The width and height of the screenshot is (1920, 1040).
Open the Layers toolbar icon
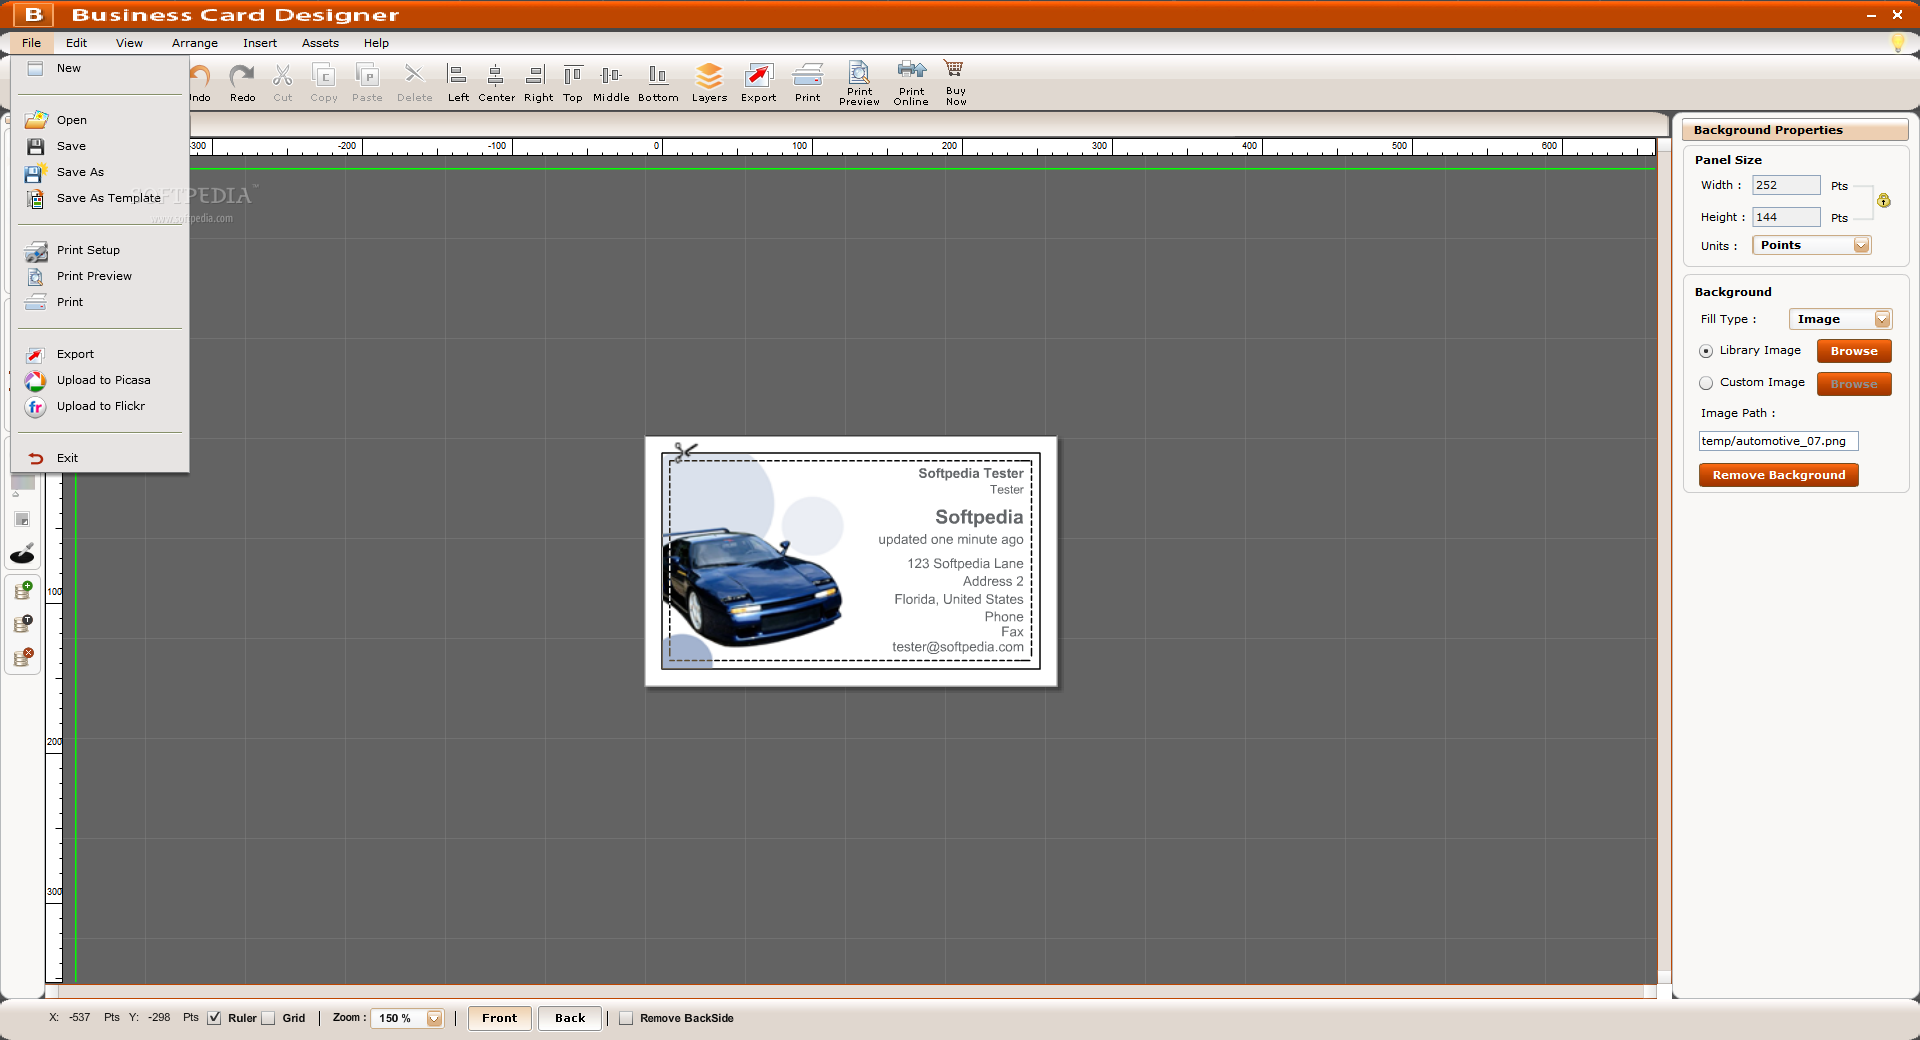coord(709,83)
